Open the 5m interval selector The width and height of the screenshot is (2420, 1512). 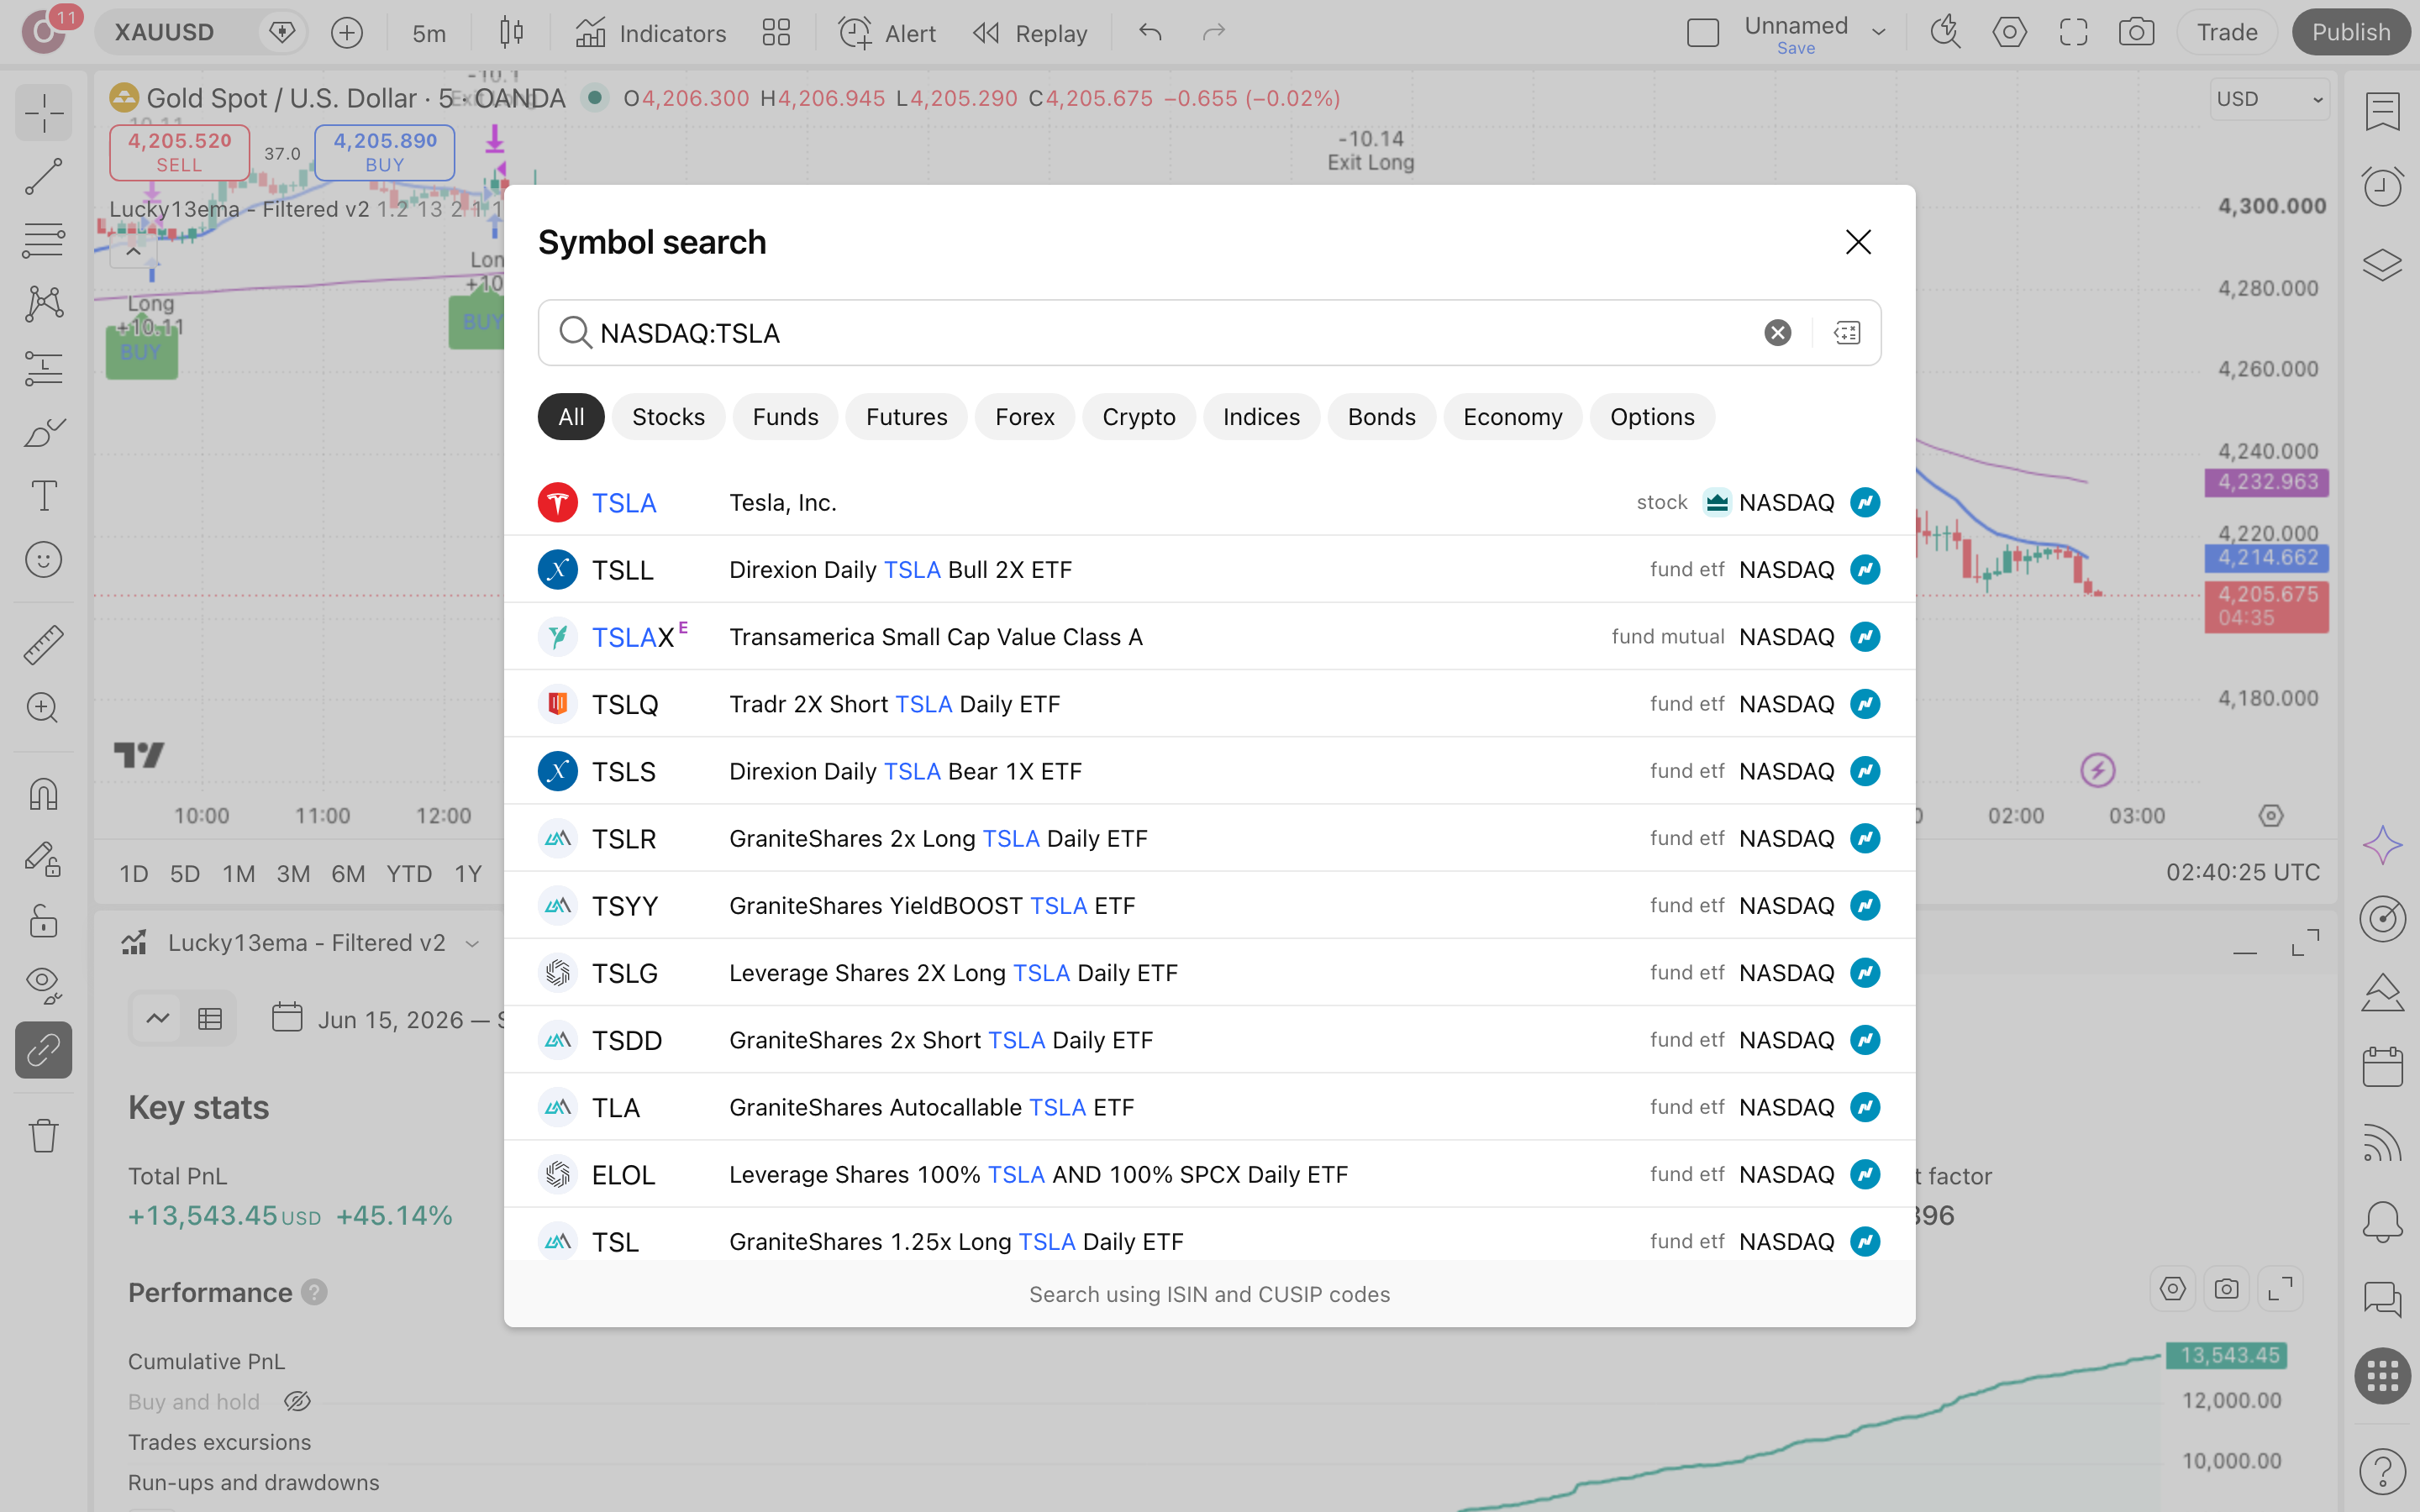[x=429, y=33]
